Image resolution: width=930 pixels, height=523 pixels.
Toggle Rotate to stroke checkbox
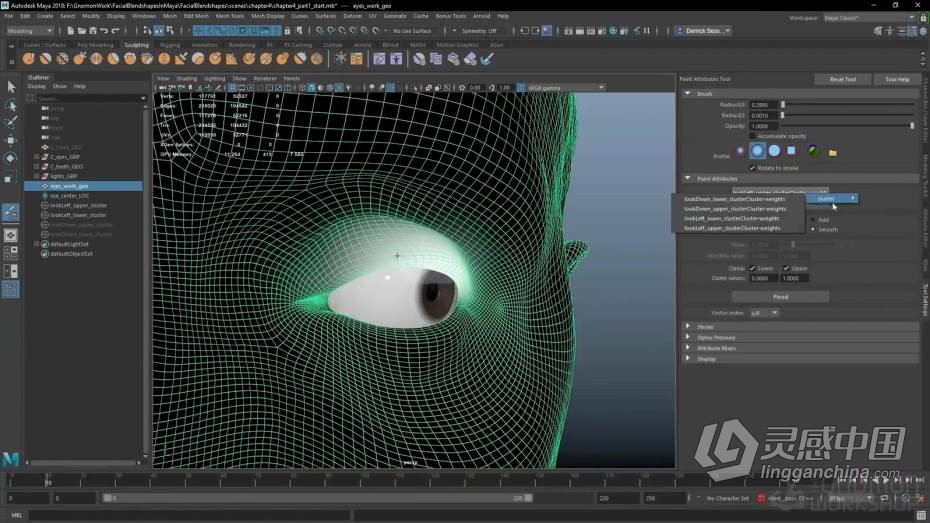pos(753,168)
